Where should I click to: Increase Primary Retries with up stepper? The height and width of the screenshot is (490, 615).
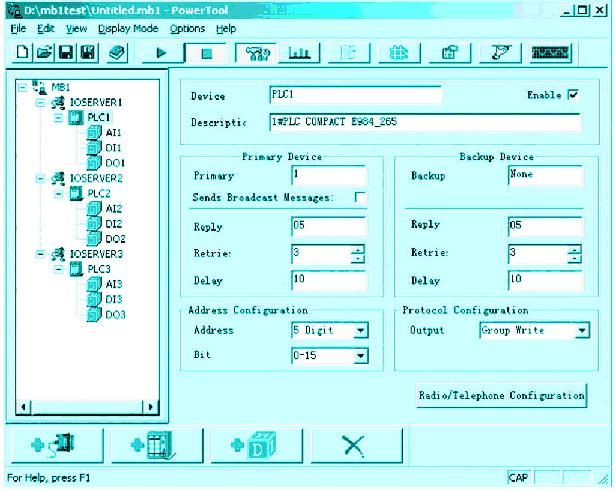click(x=358, y=249)
